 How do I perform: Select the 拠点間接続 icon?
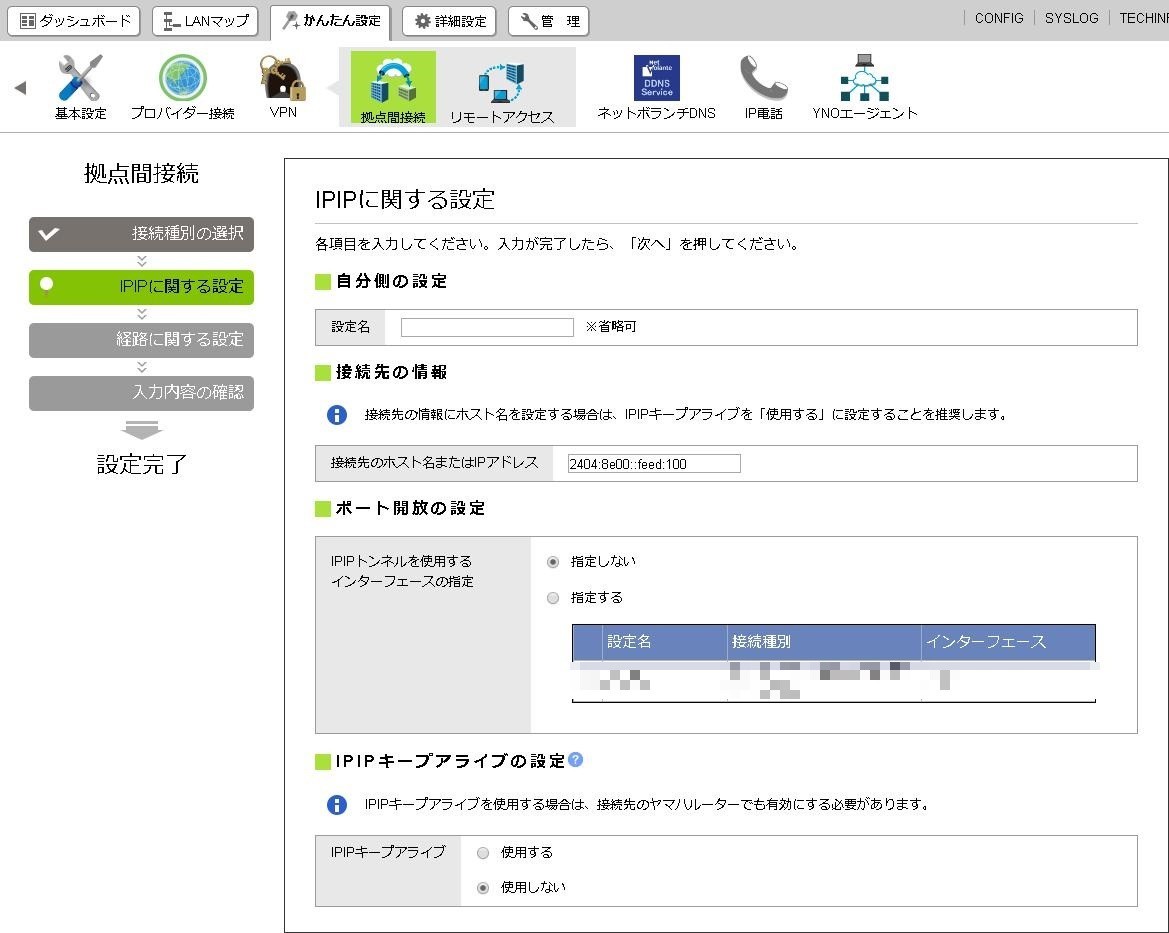[x=393, y=87]
